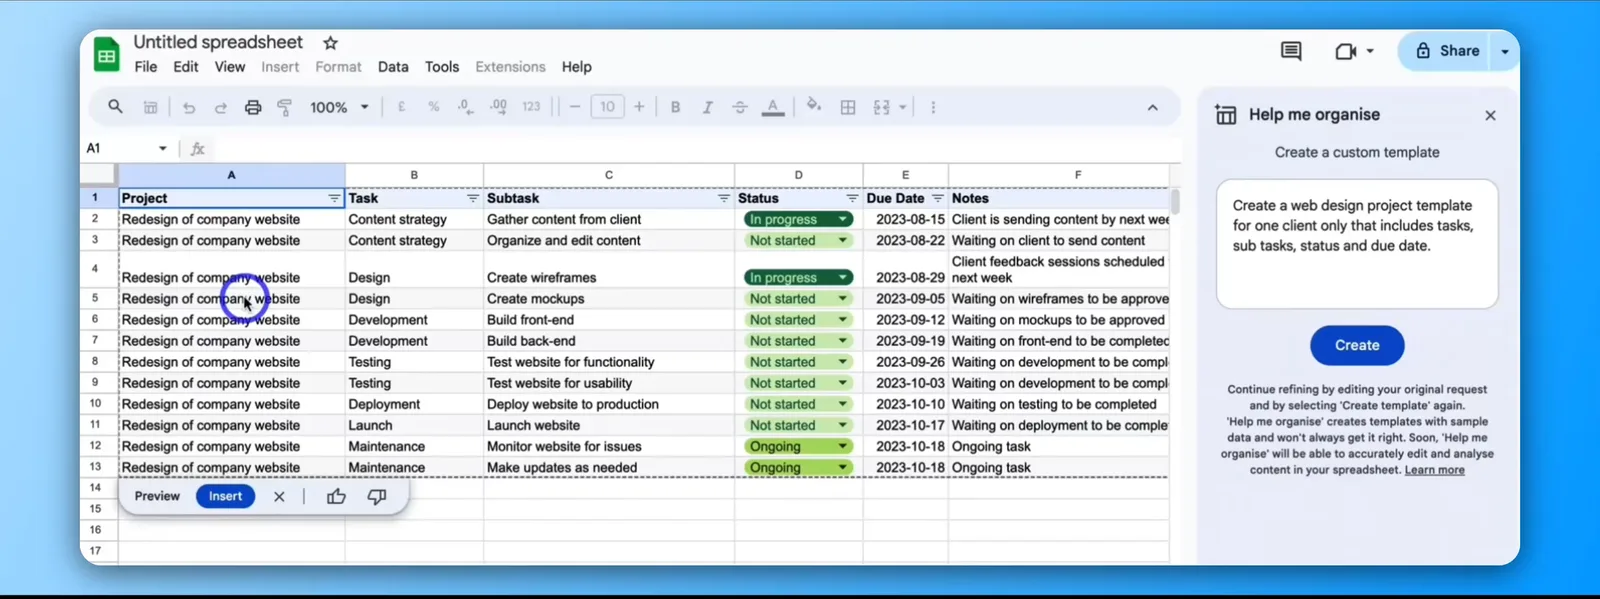Open the Project column filter
The width and height of the screenshot is (1600, 599).
(x=335, y=198)
